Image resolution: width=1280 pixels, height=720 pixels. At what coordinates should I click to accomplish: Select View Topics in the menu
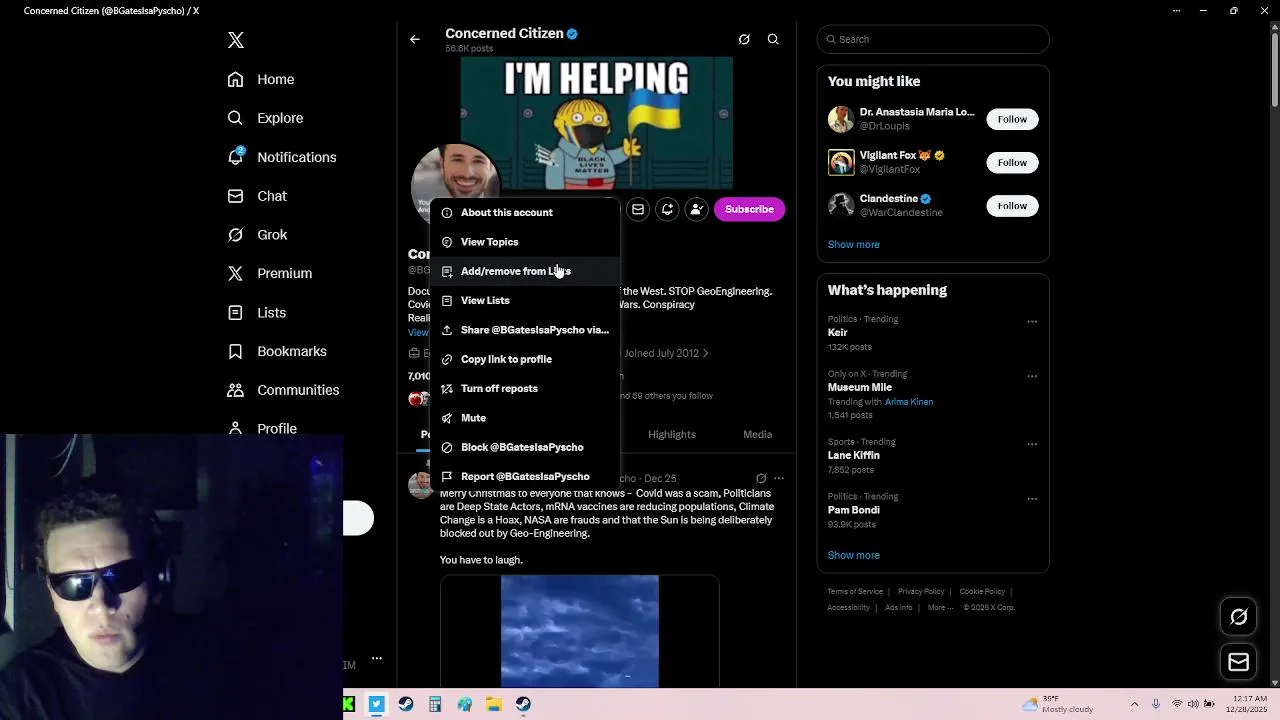[523, 242]
